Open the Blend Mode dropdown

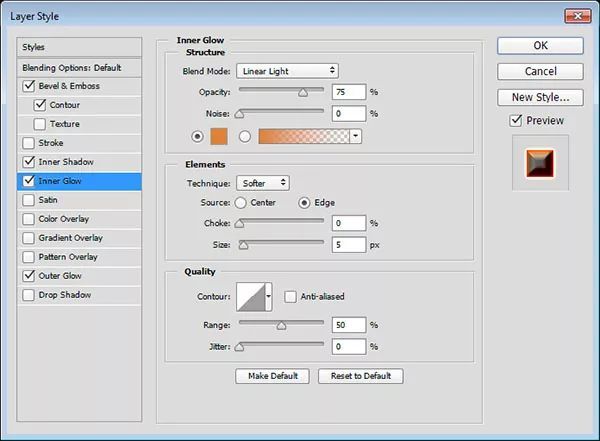287,71
